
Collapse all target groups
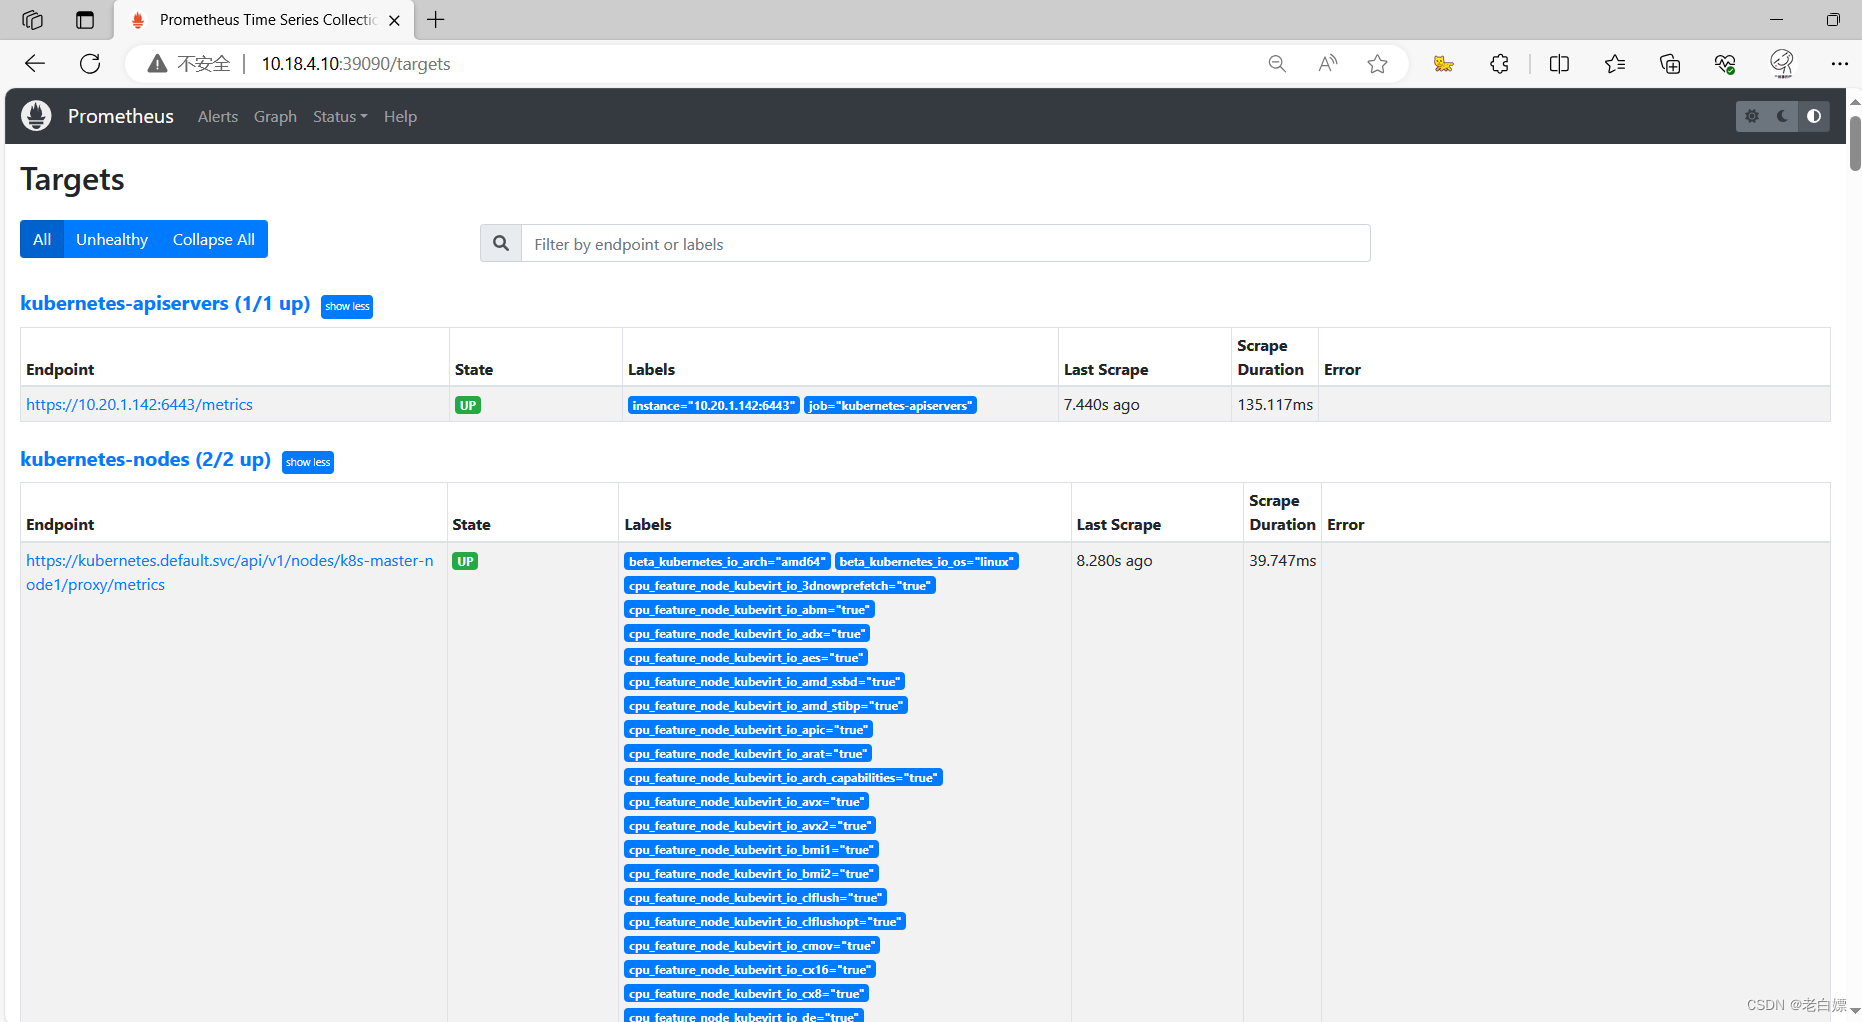[214, 239]
